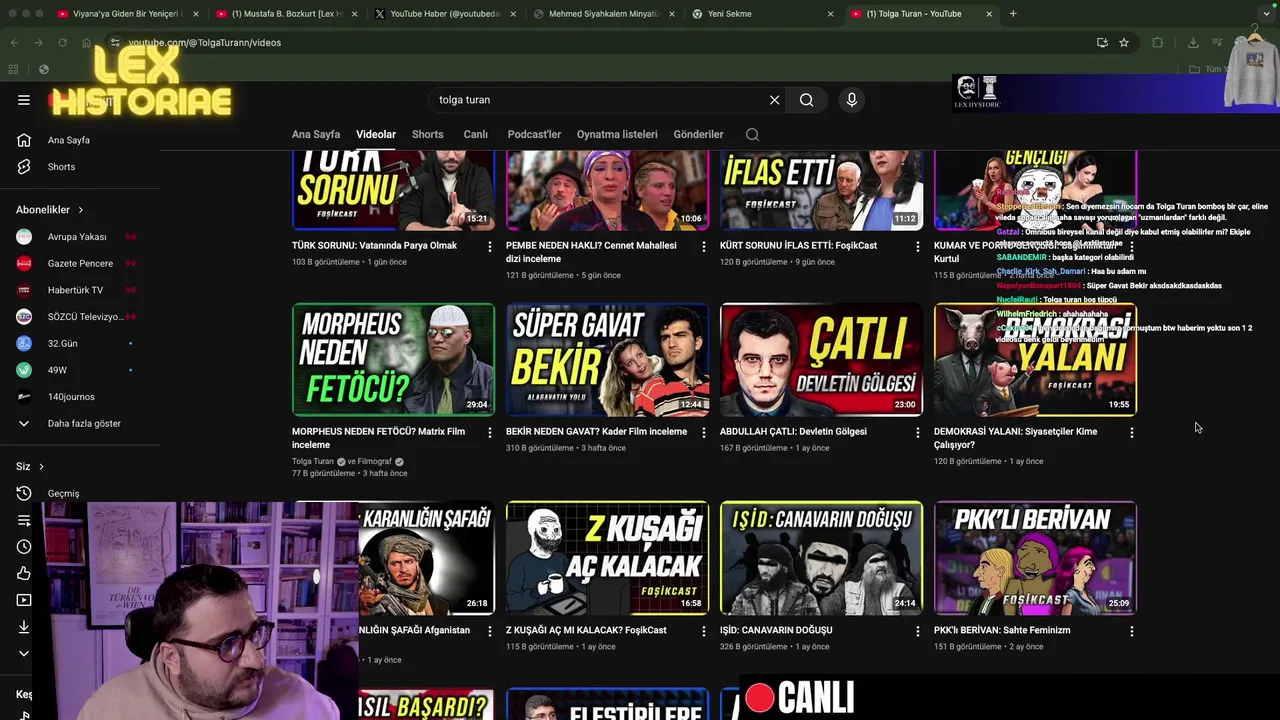The width and height of the screenshot is (1280, 720).
Task: Open options menu for ABDULLAH ÇATLI video
Action: (918, 432)
